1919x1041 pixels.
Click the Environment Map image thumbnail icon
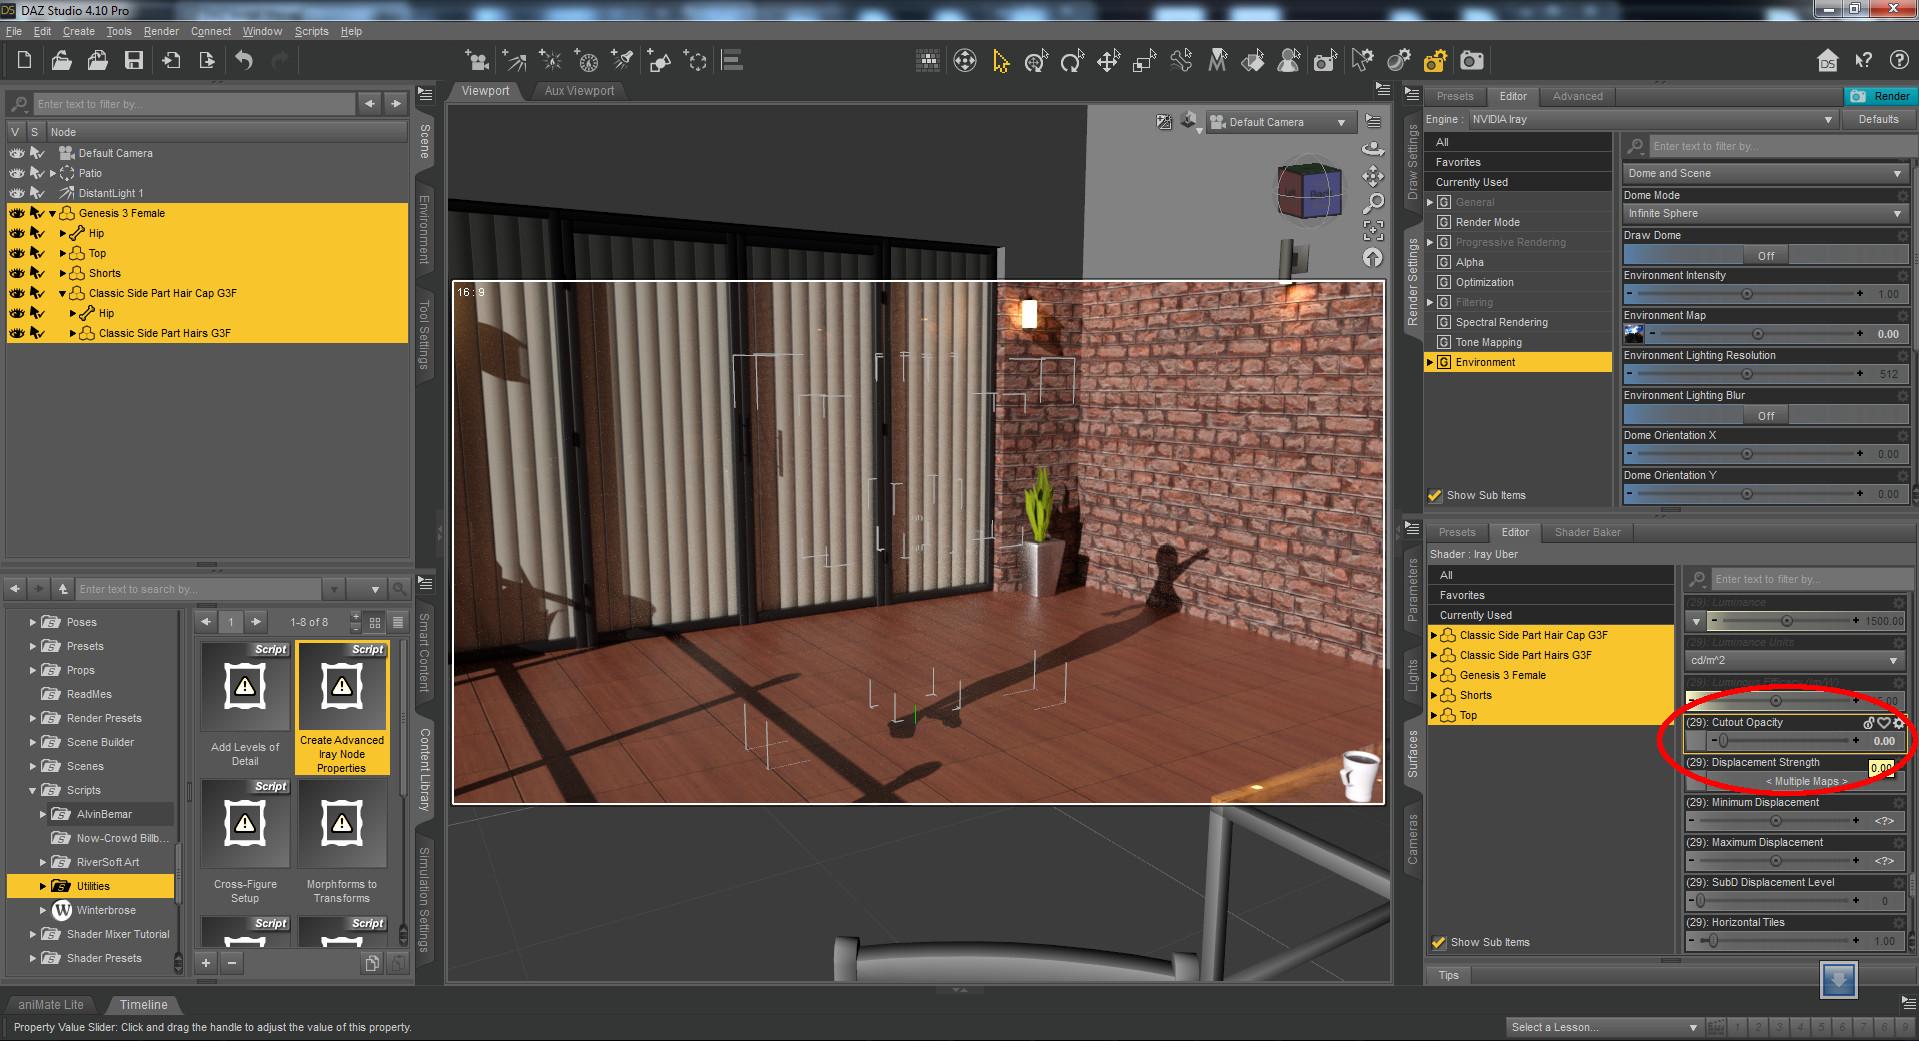(1634, 334)
